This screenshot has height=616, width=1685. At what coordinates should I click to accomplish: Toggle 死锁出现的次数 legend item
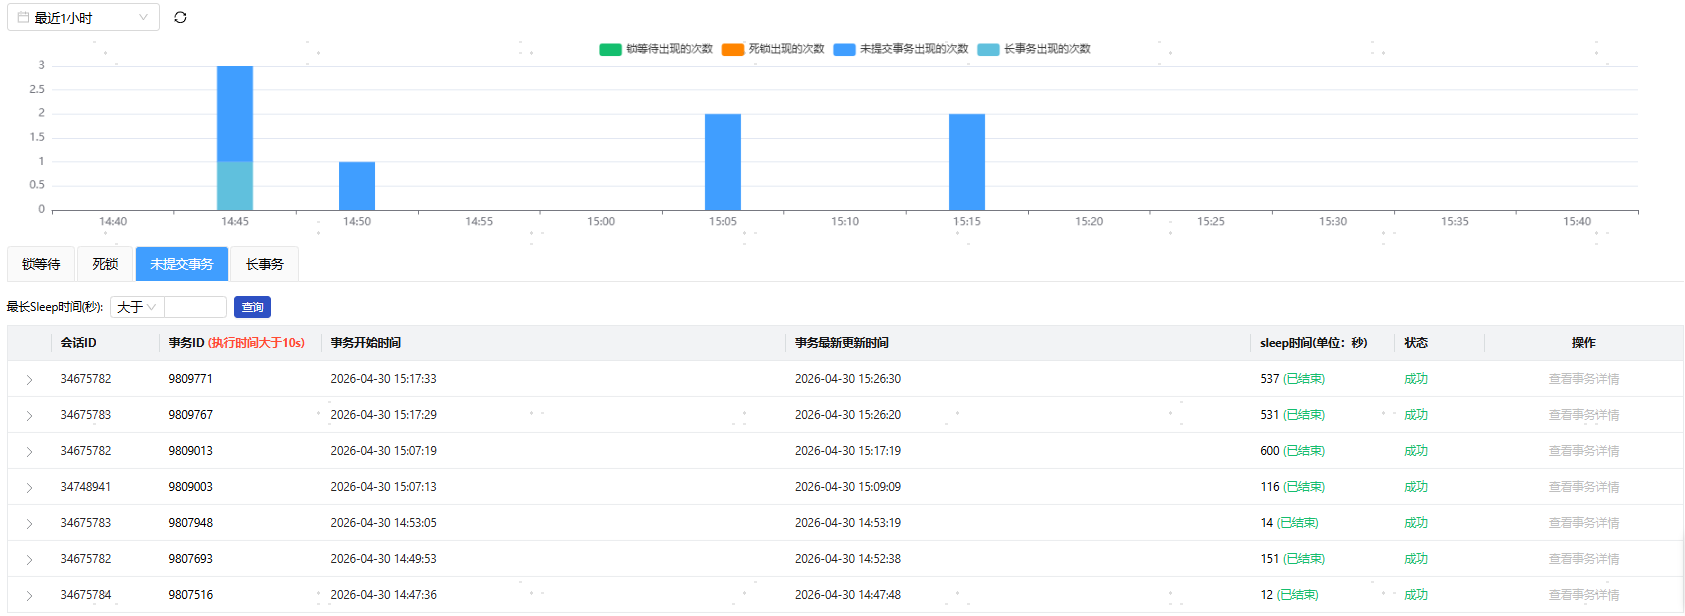pos(773,49)
